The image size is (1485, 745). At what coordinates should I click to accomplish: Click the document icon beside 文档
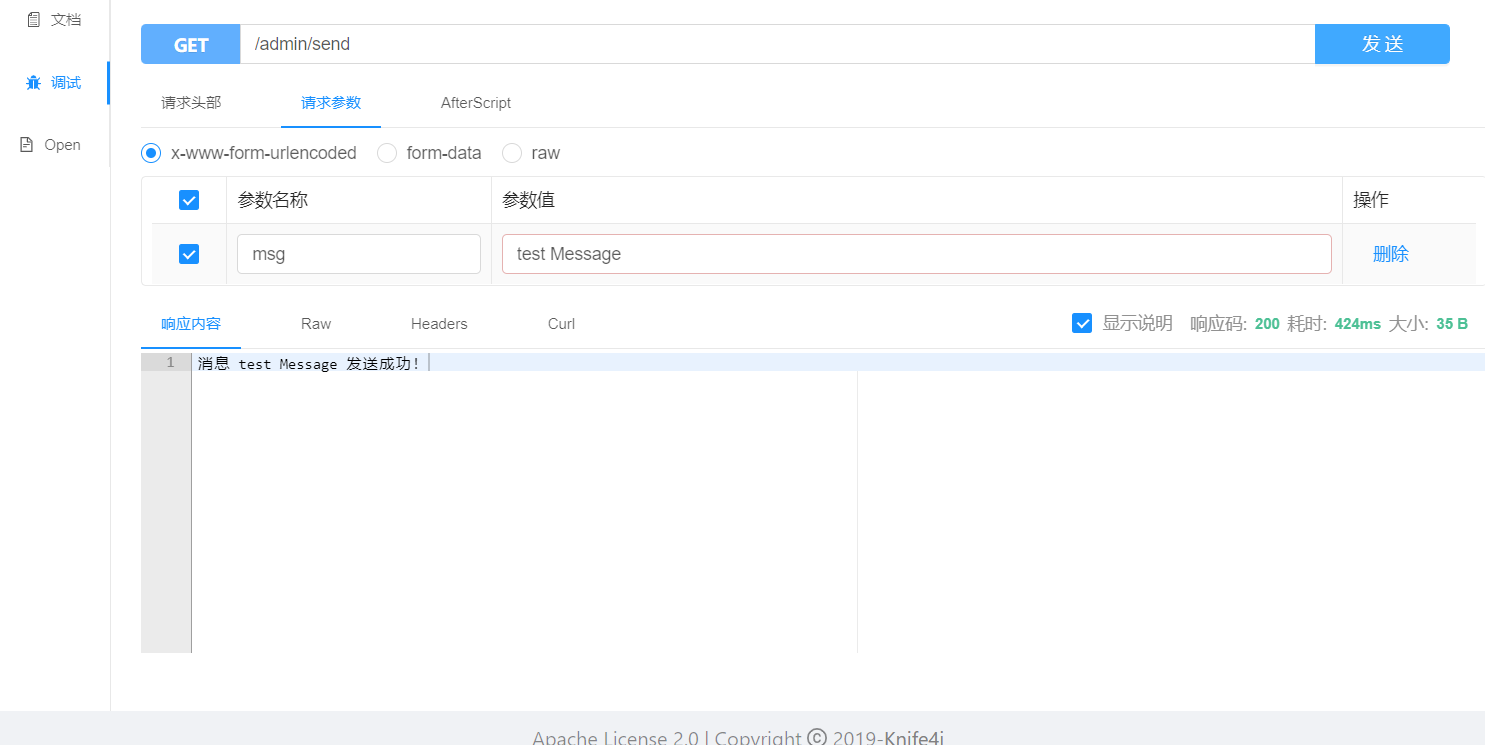33,19
